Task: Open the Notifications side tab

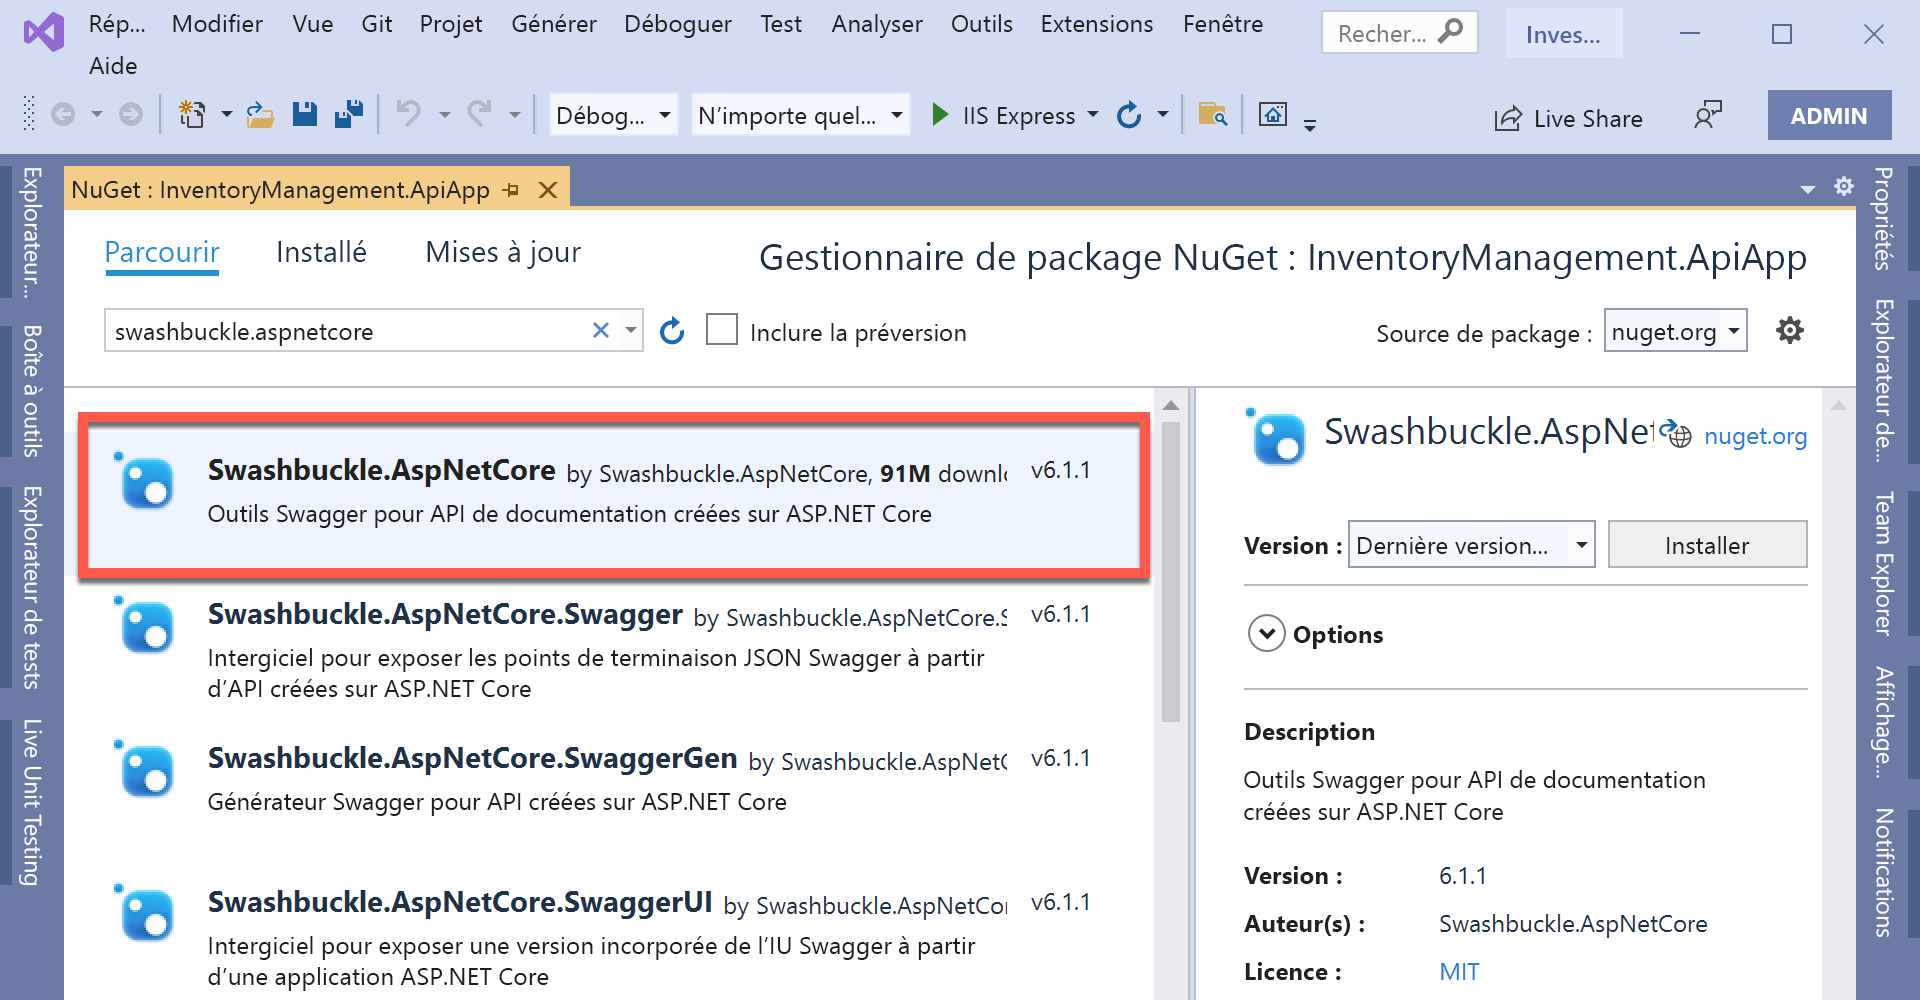Action: tap(1883, 872)
